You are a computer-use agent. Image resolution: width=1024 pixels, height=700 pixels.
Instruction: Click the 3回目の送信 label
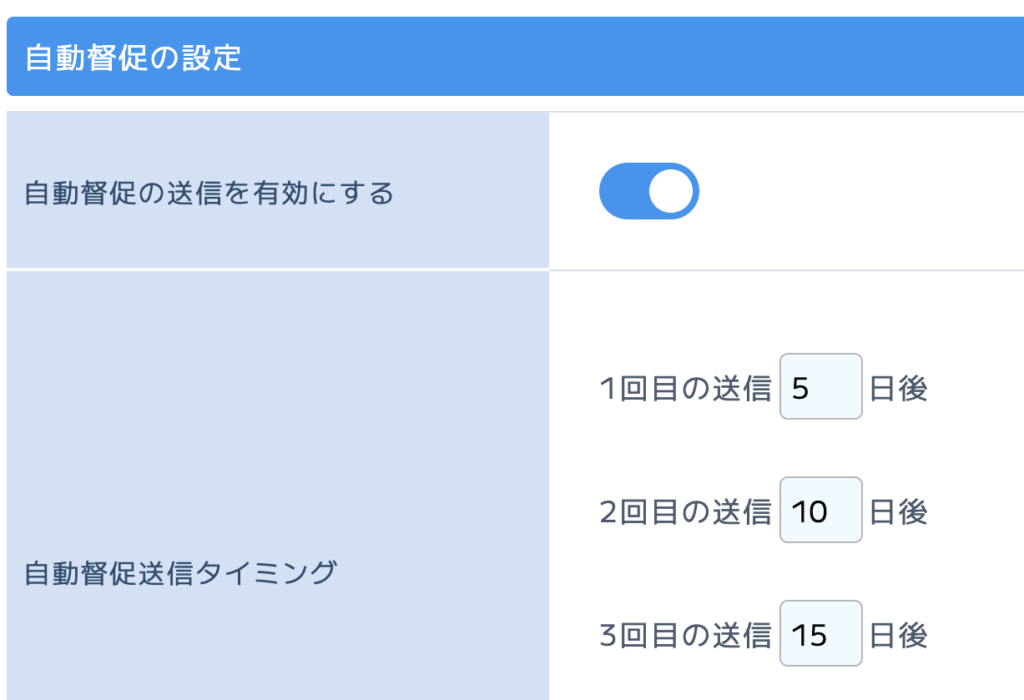pyautogui.click(x=685, y=635)
